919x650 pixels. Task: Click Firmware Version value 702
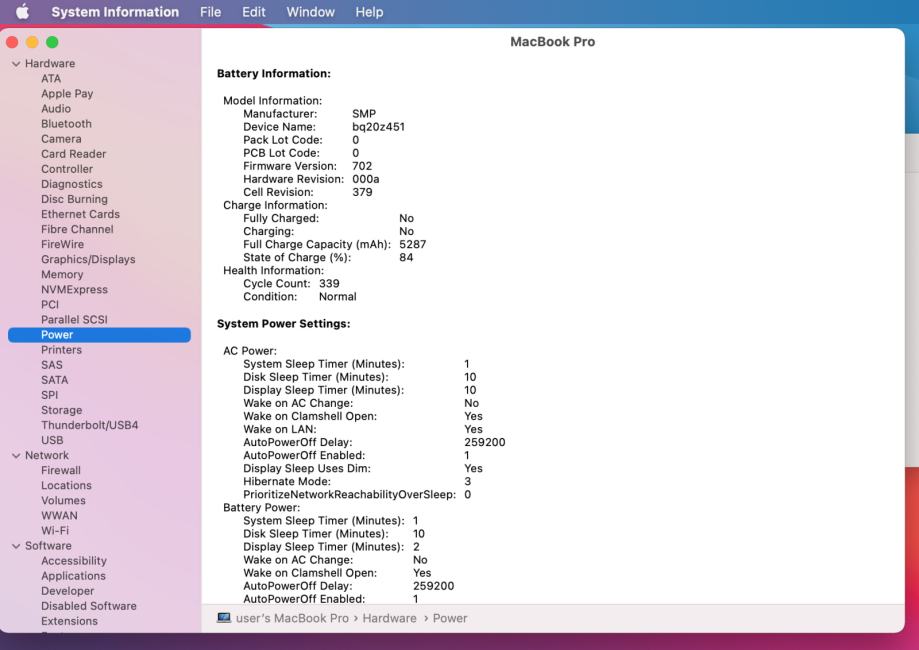coord(362,166)
